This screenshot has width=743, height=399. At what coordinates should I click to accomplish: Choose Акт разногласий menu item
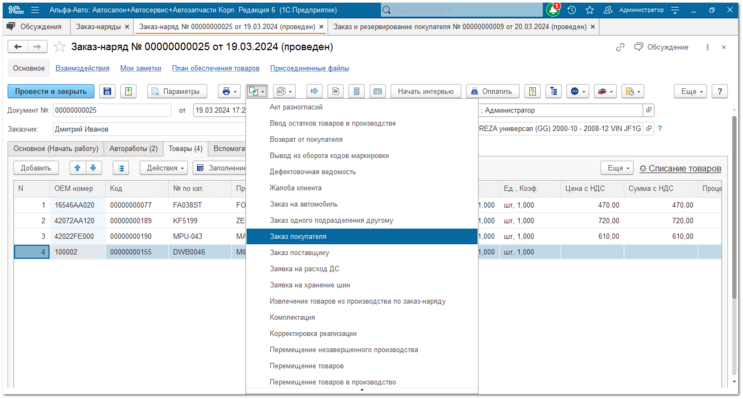pyautogui.click(x=362, y=107)
